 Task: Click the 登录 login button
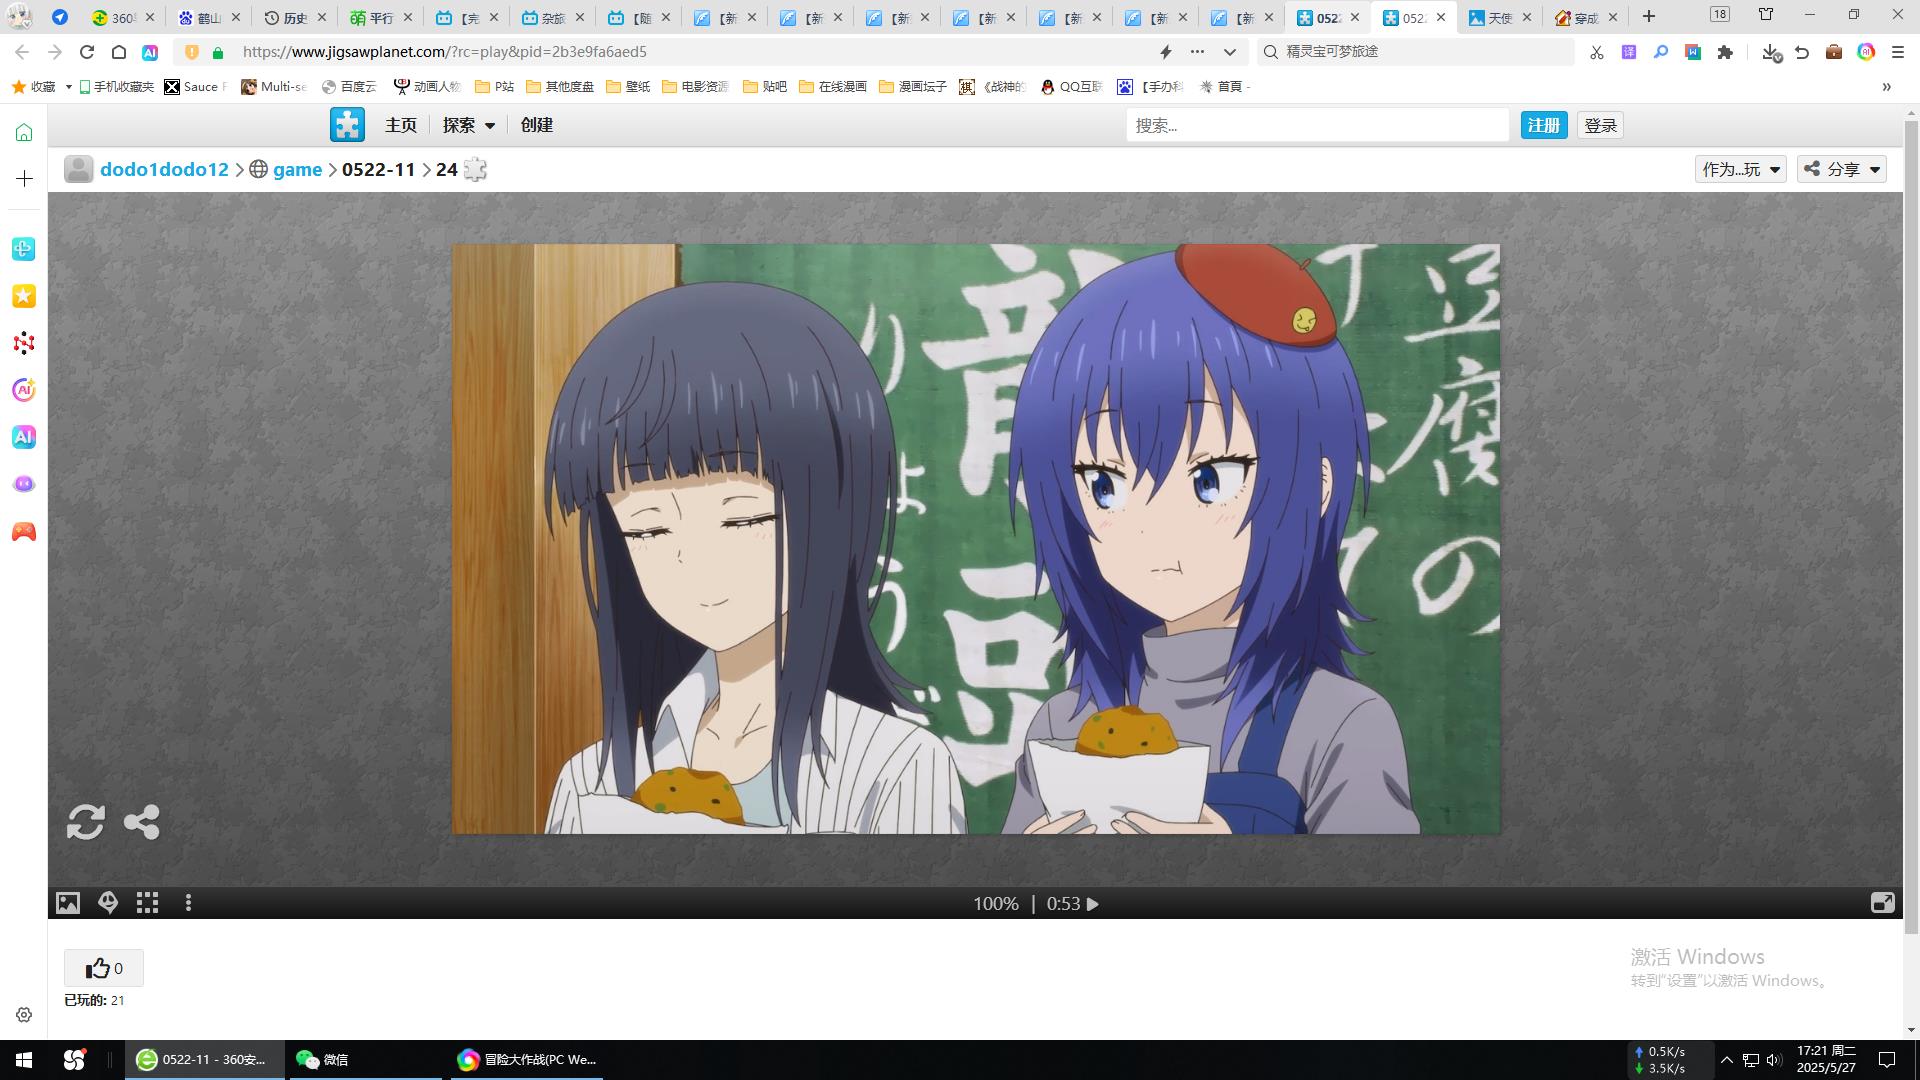pyautogui.click(x=1601, y=125)
